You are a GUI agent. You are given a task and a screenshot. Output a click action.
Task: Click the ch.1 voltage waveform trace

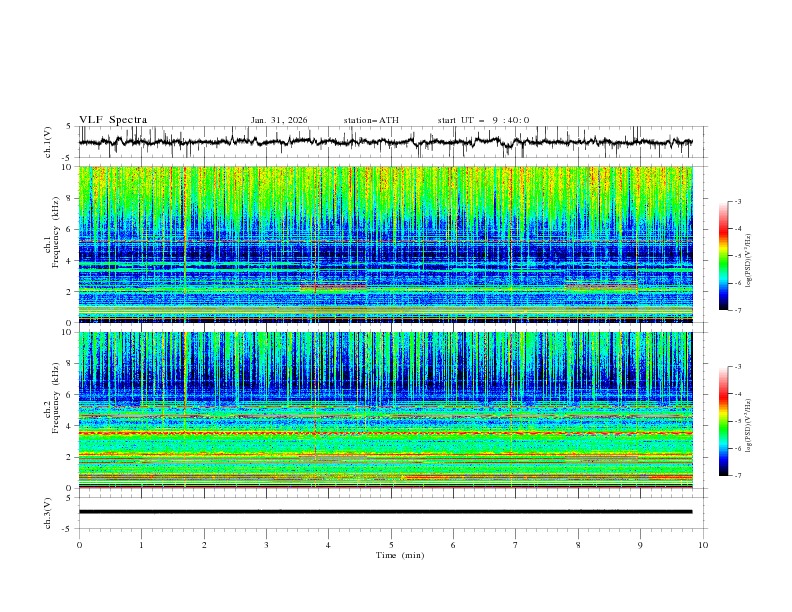(385, 142)
